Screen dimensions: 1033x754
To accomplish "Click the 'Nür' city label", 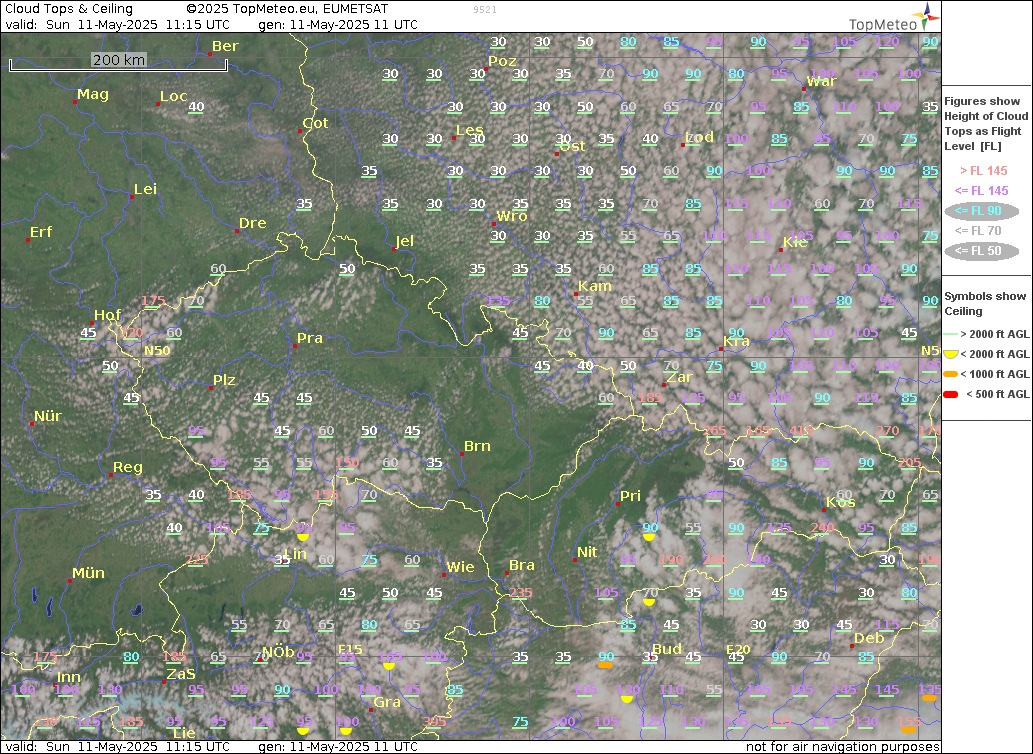I will [47, 416].
